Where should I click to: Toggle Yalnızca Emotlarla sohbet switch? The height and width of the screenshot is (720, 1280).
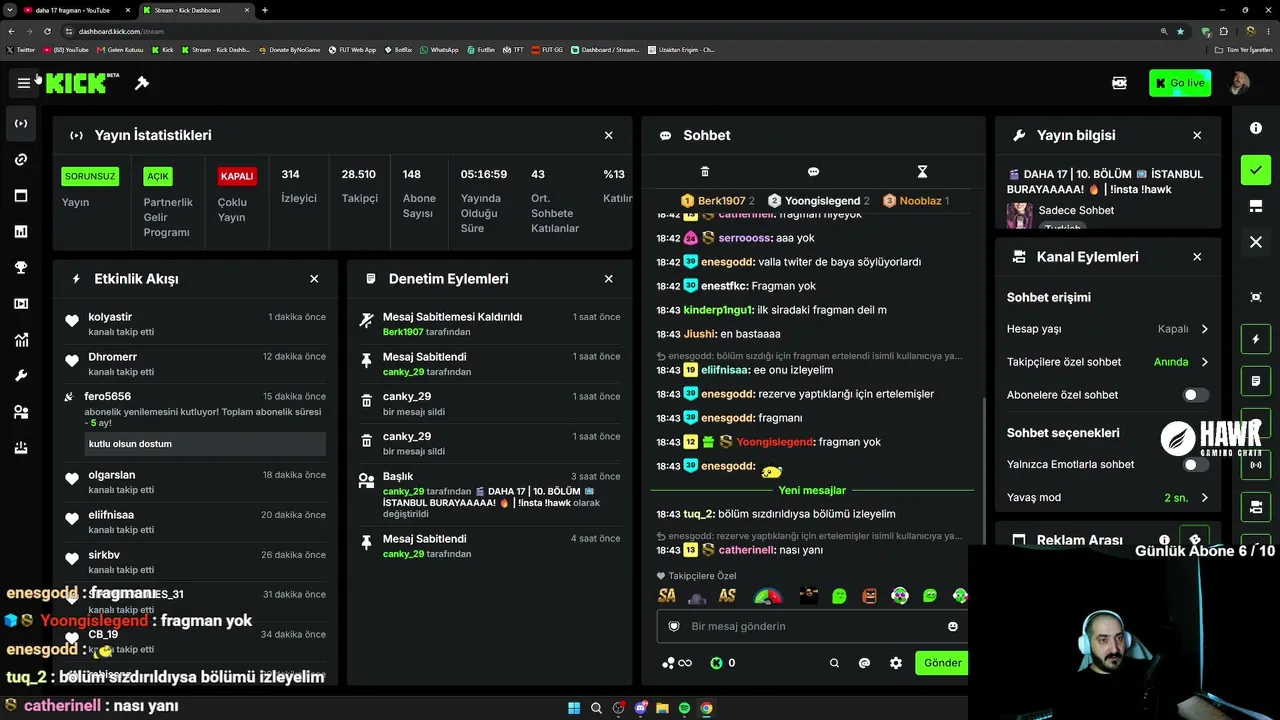point(1195,465)
